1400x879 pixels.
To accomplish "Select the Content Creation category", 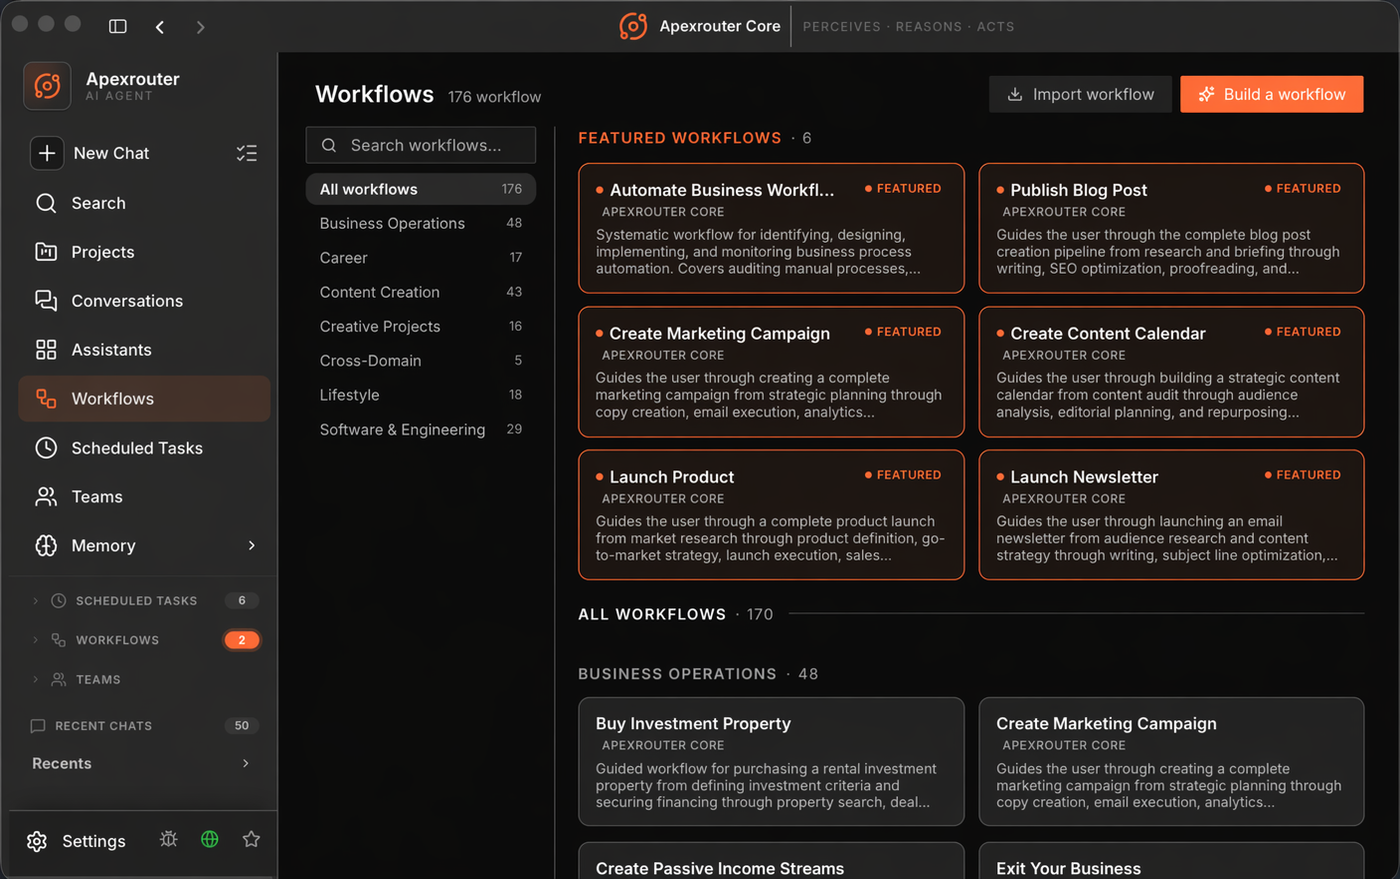I will point(421,292).
